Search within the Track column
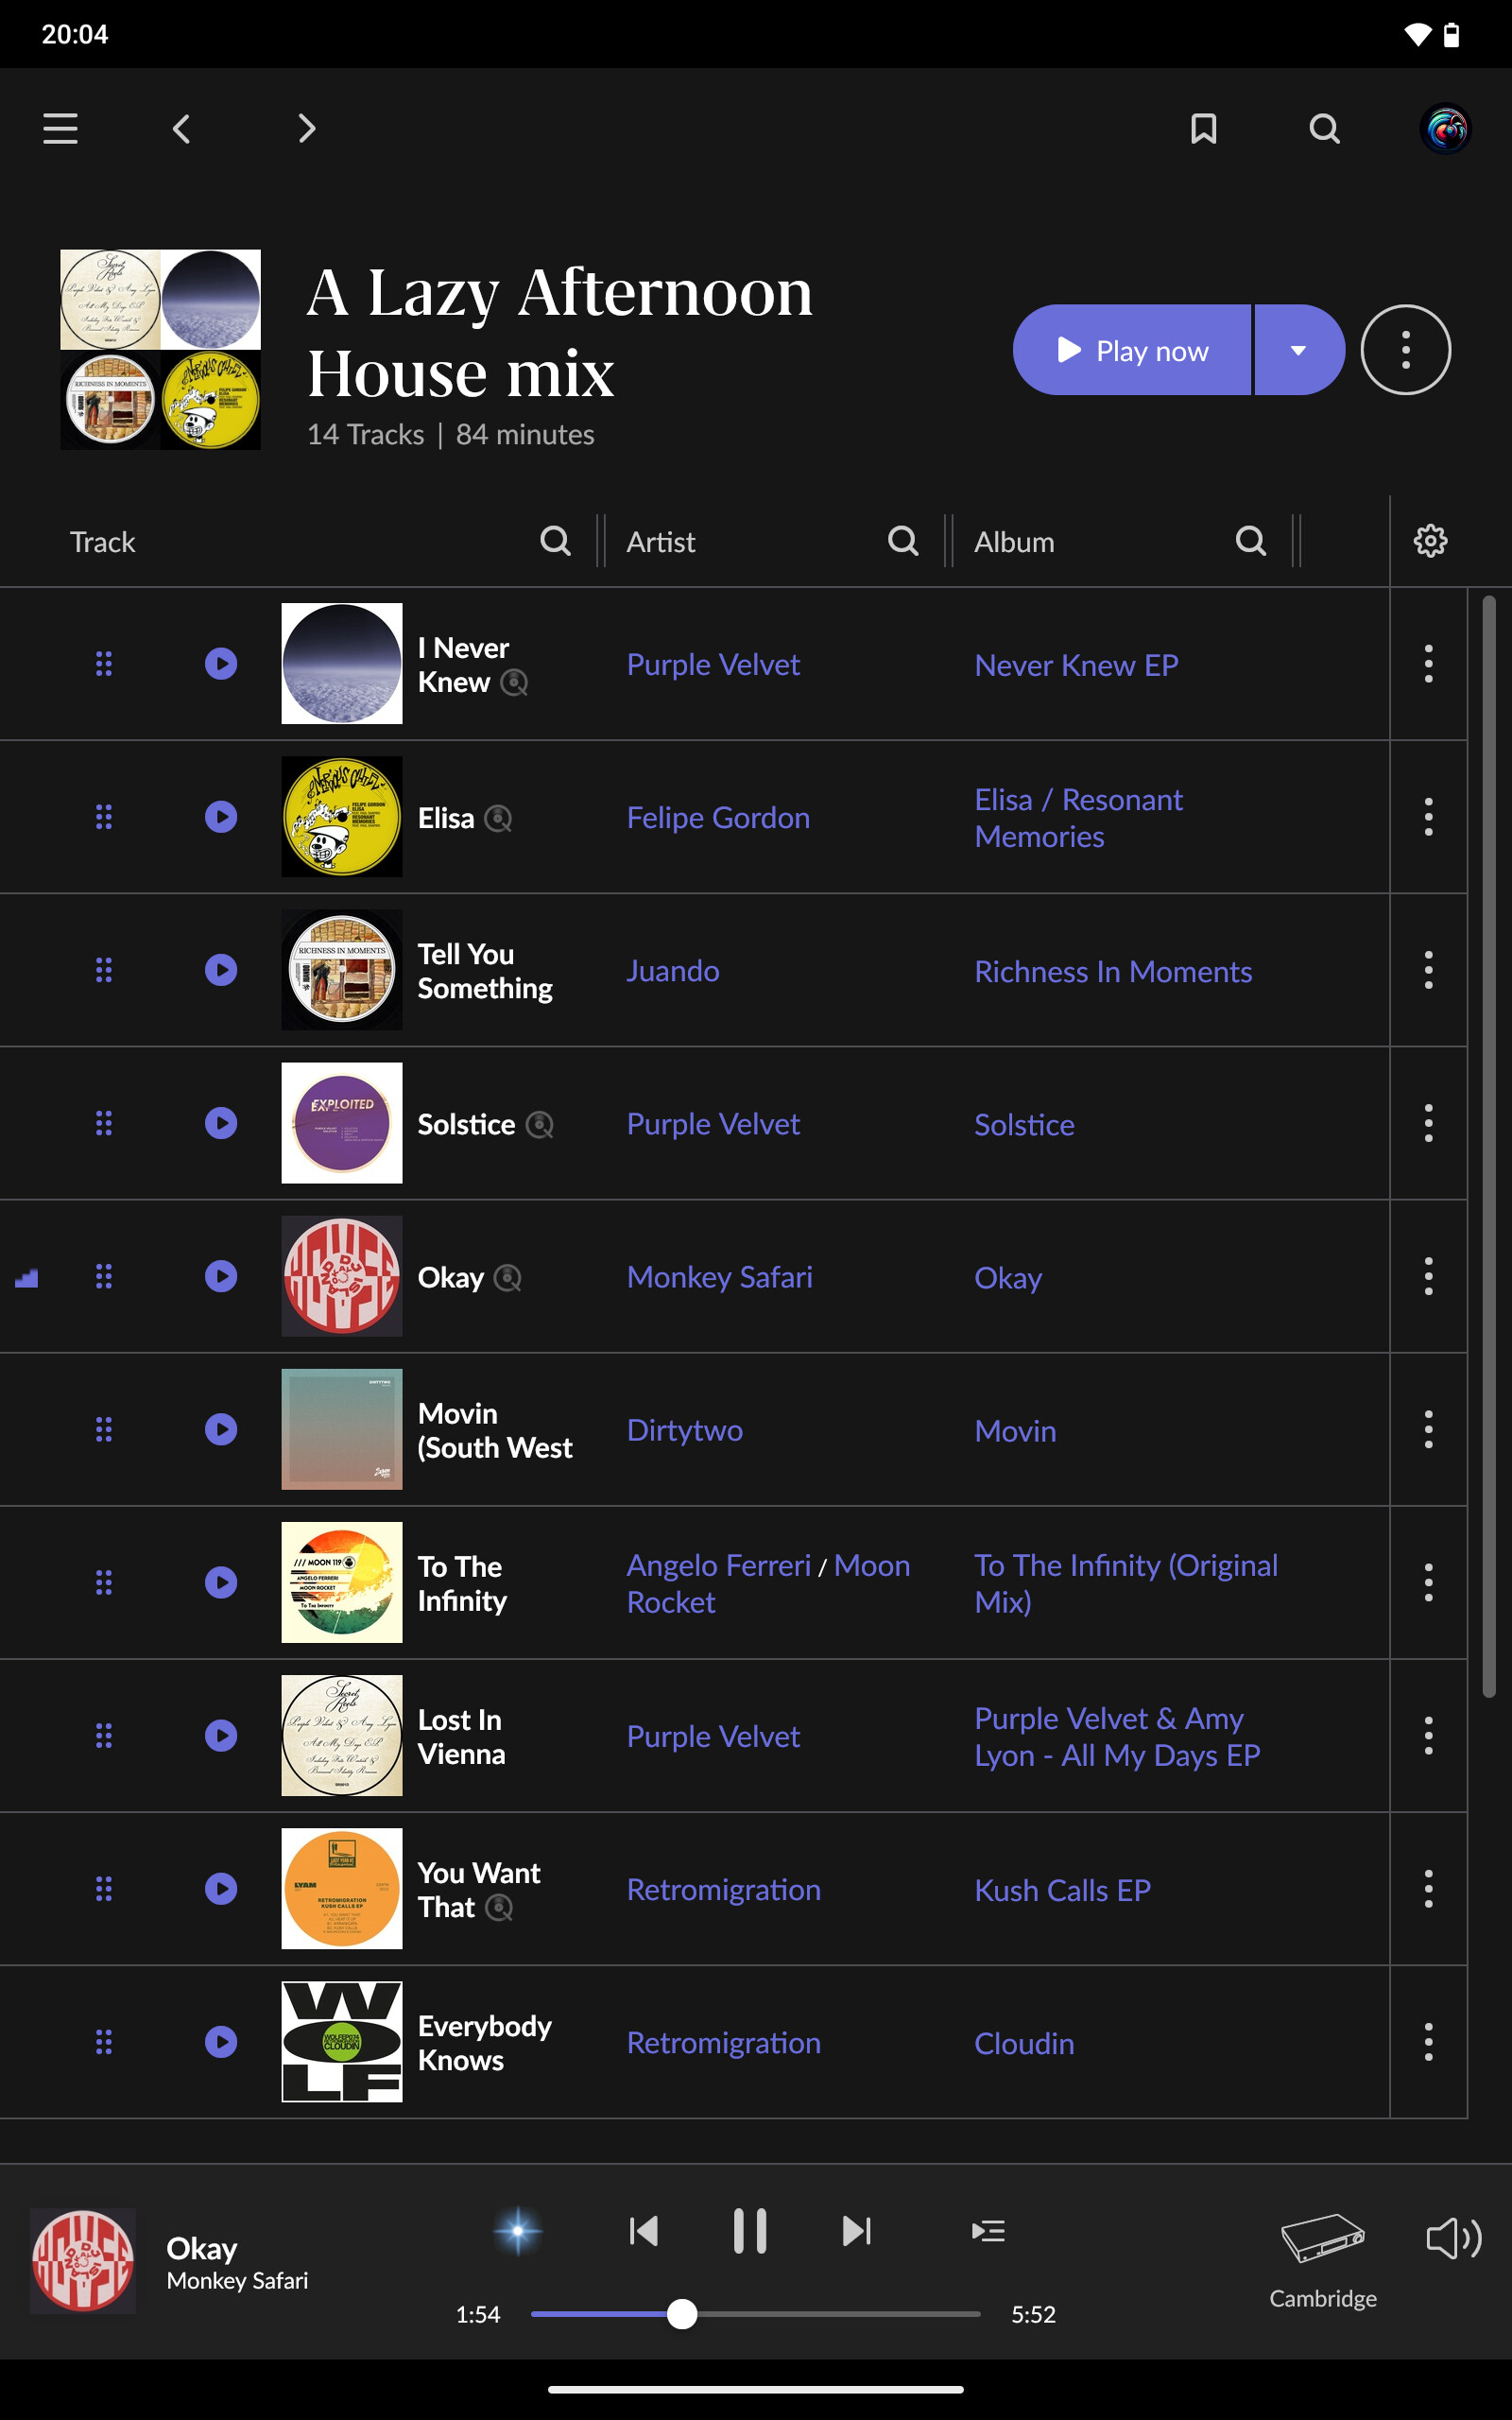1512x2420 pixels. (555, 541)
